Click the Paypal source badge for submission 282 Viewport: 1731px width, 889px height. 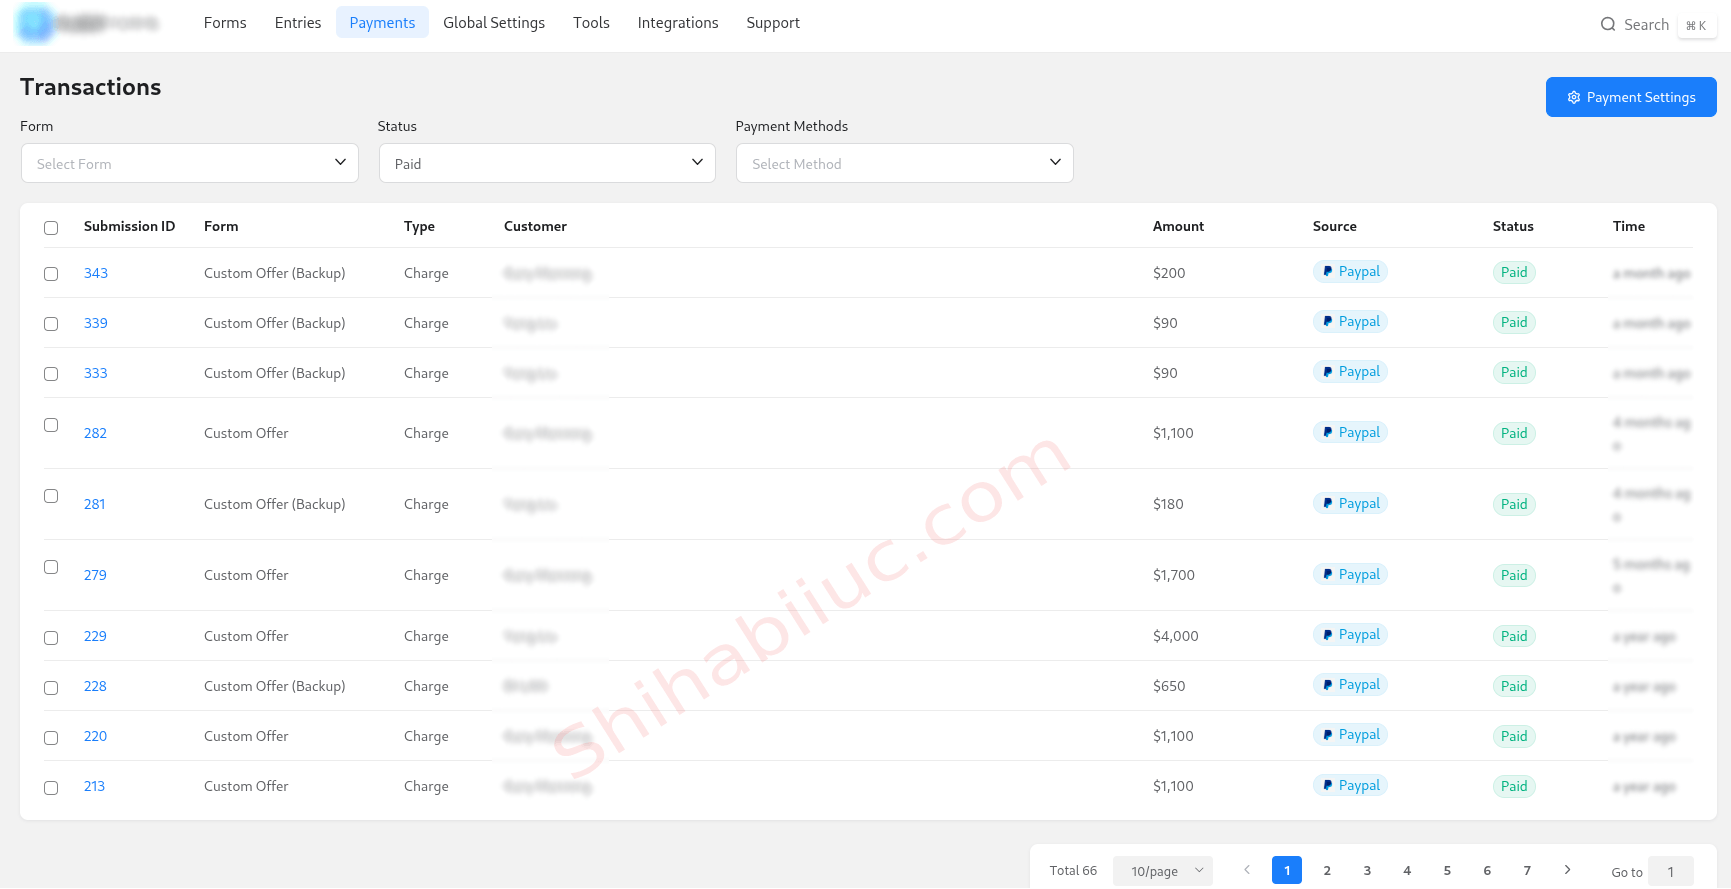(x=1350, y=433)
